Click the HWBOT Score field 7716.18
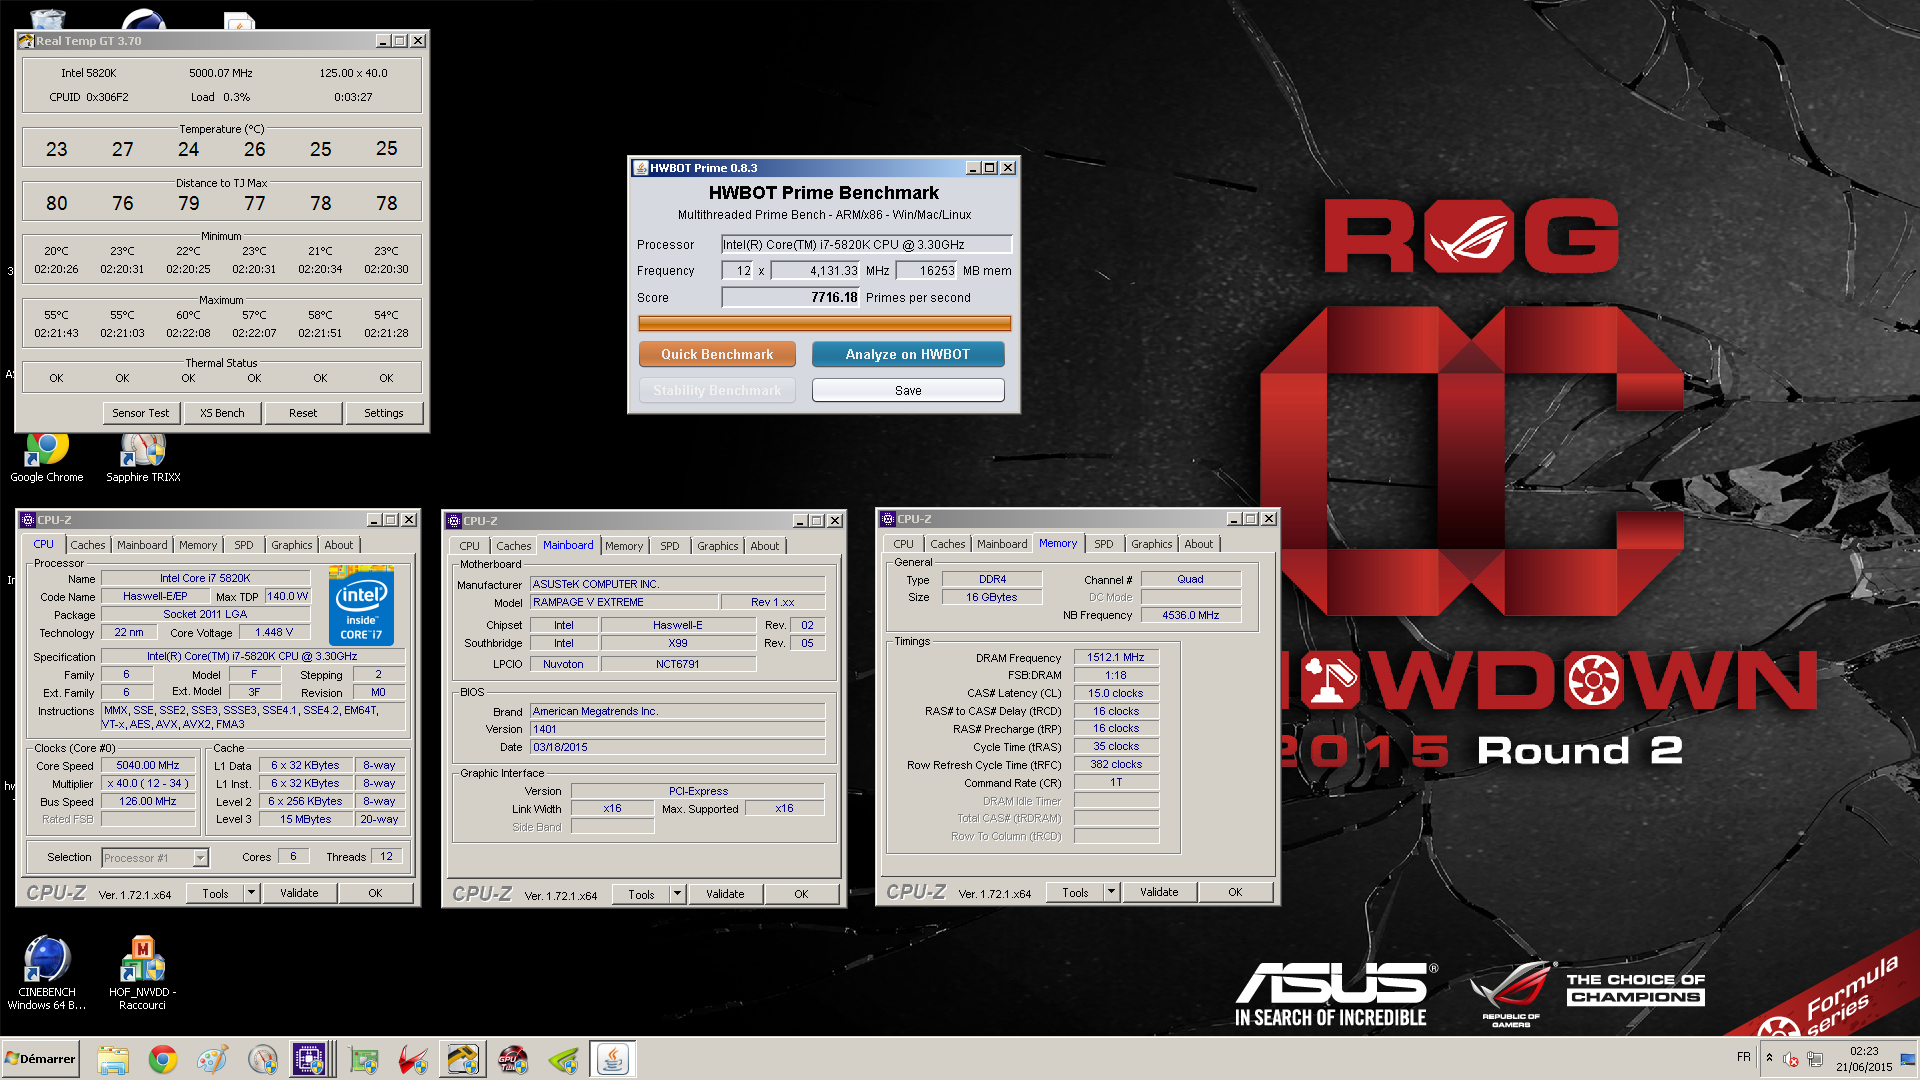The height and width of the screenshot is (1080, 1920). [x=790, y=297]
